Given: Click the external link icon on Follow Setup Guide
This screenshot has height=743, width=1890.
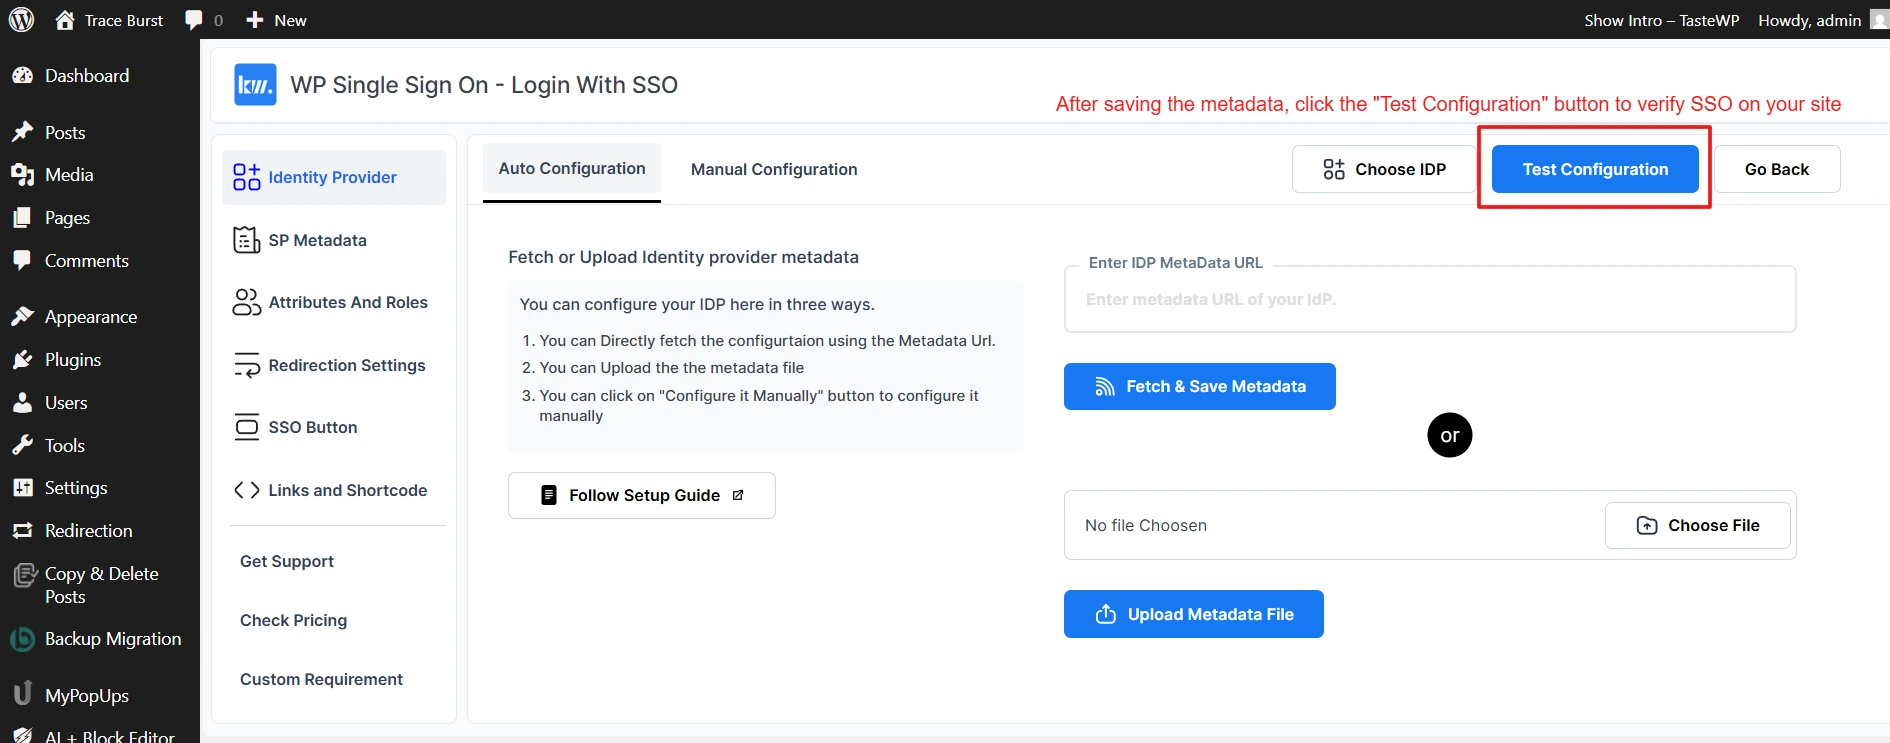Looking at the screenshot, I should point(738,495).
